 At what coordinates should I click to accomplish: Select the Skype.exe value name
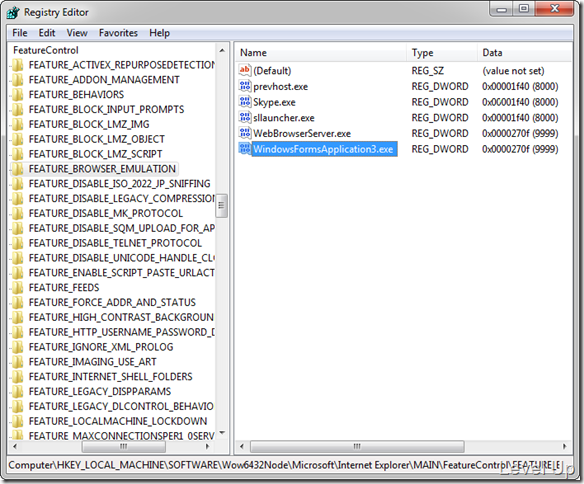click(274, 102)
